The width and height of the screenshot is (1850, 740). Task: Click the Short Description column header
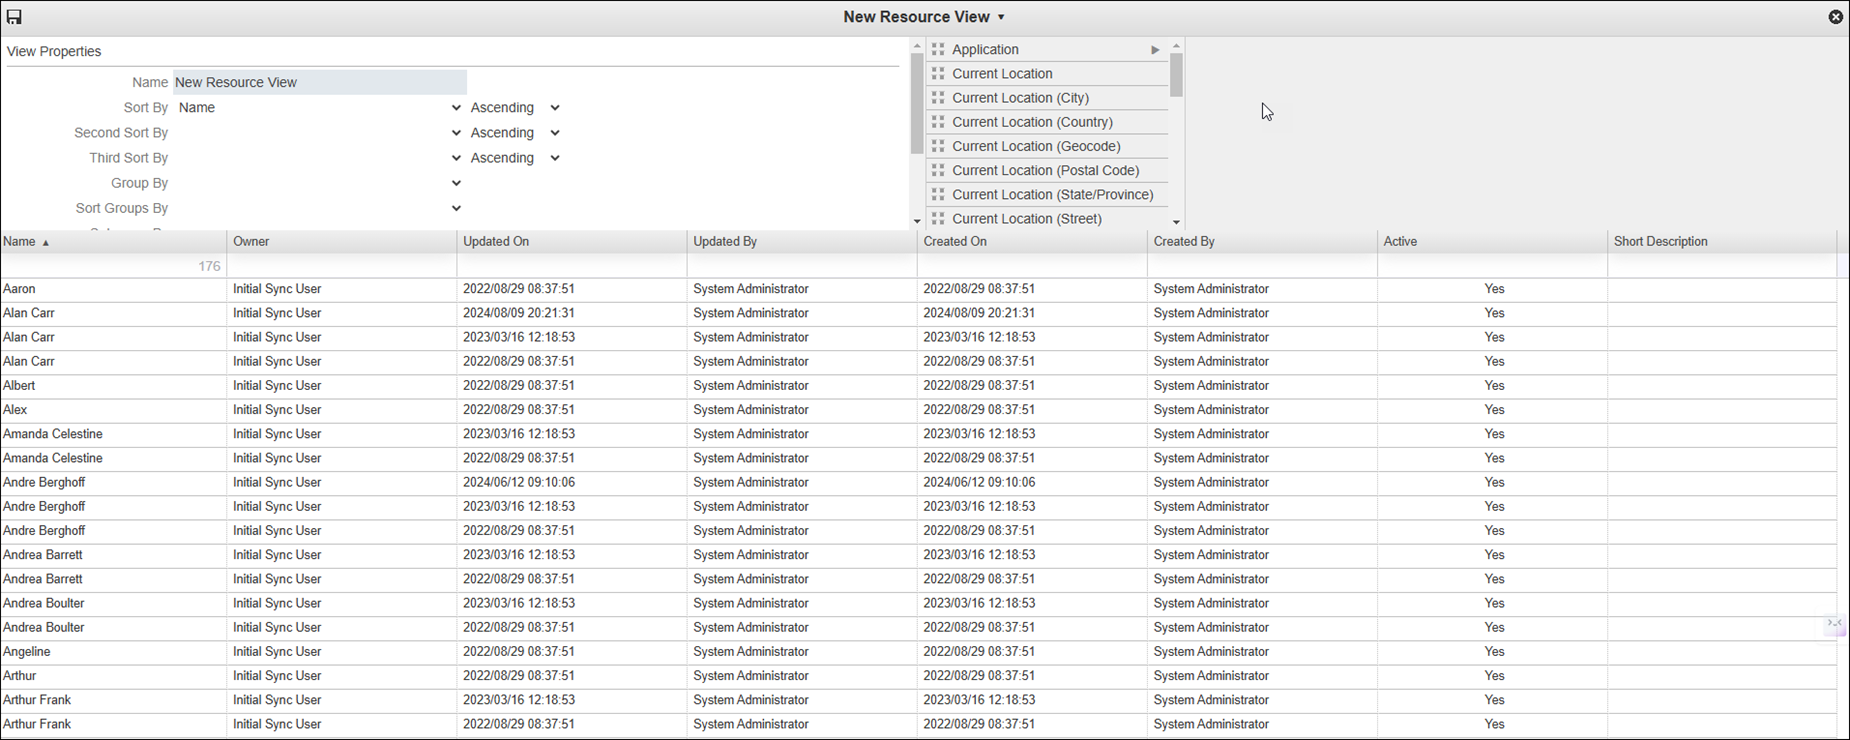tap(1722, 241)
